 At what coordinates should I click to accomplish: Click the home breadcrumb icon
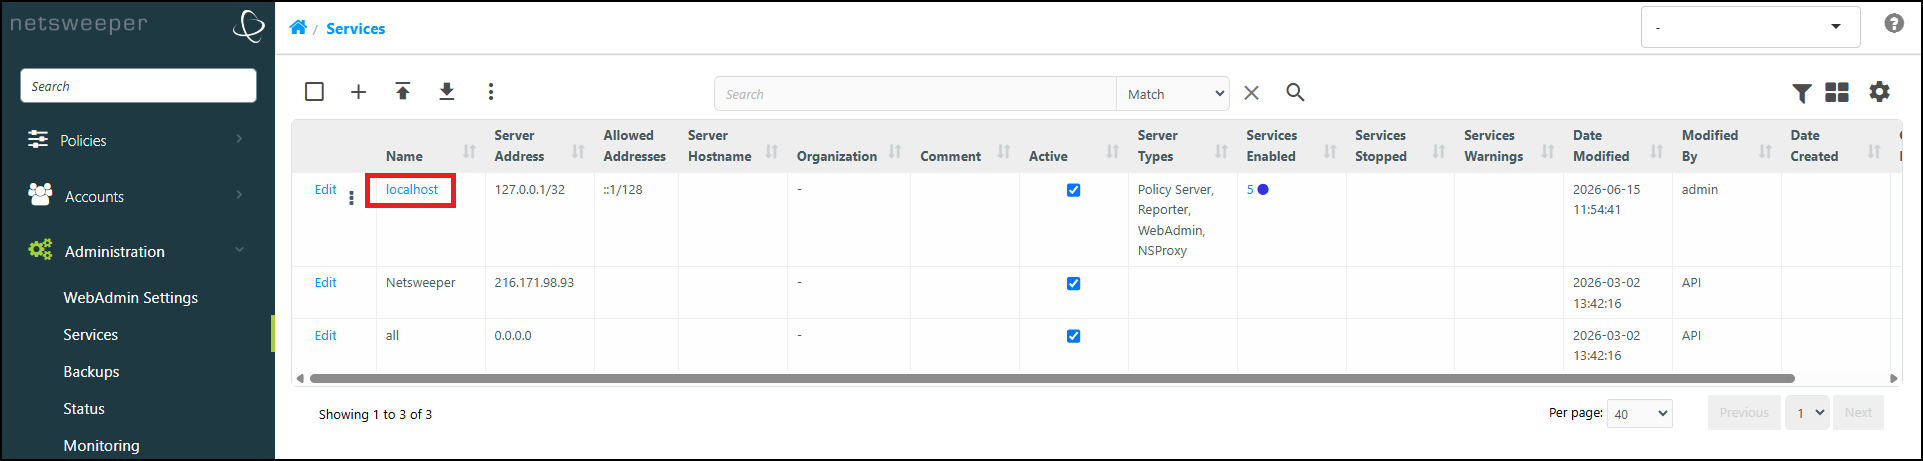298,27
